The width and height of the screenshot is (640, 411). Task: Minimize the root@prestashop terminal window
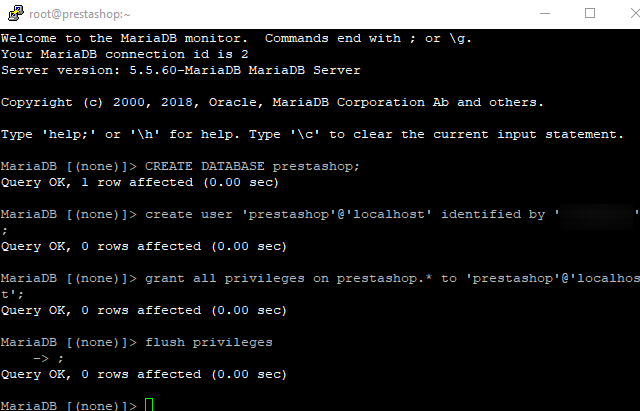[545, 13]
